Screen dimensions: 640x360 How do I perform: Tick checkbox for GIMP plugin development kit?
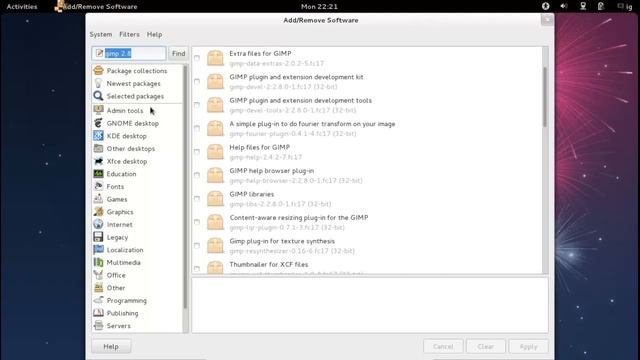point(197,82)
